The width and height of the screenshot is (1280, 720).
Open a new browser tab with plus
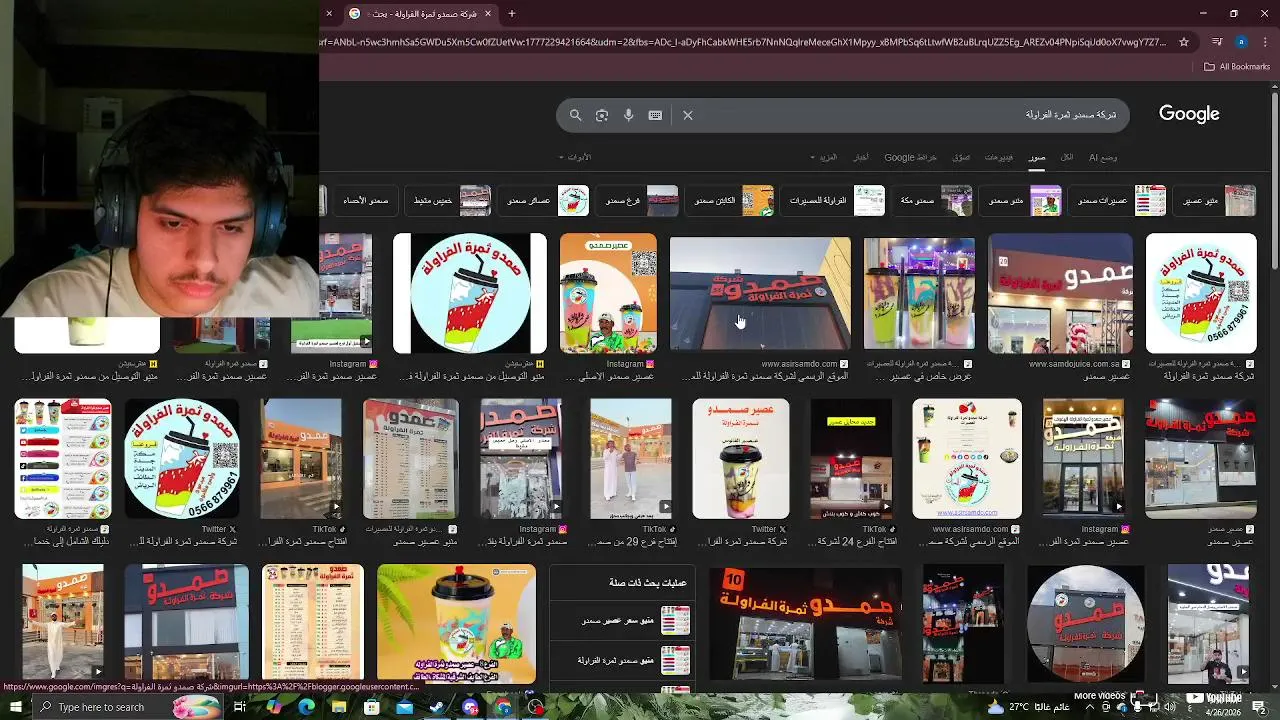tap(512, 14)
